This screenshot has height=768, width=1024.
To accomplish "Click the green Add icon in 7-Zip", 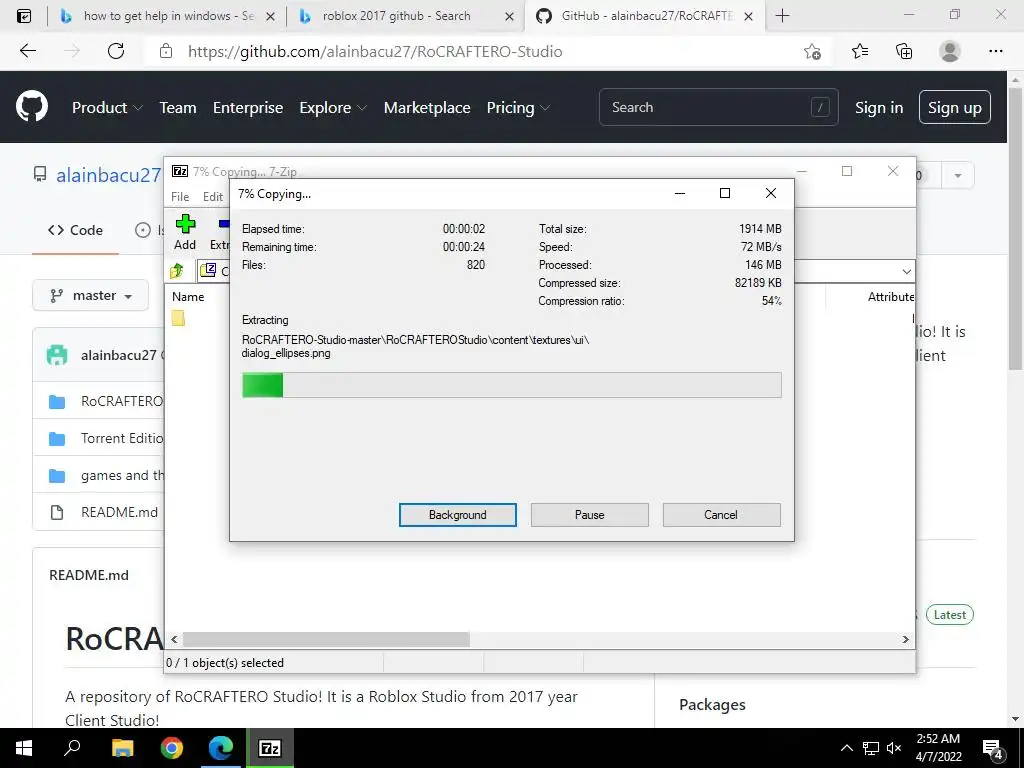I will pyautogui.click(x=185, y=225).
